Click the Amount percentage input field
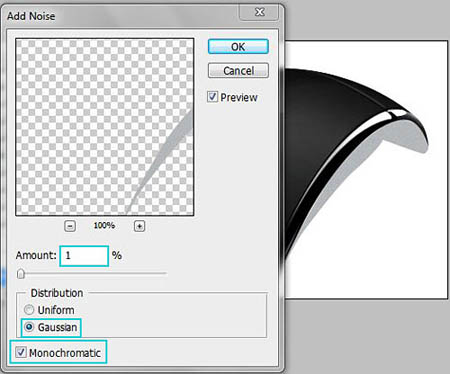 84,256
